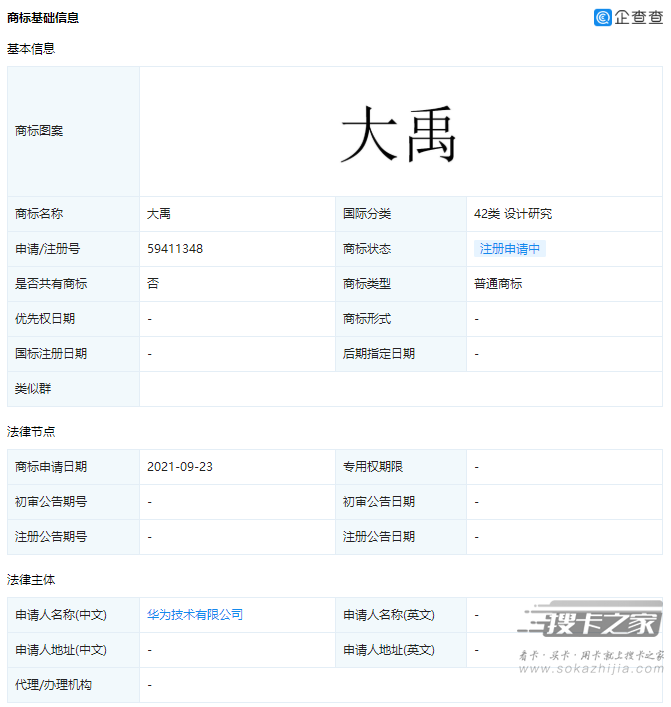Click the 大禹 trademark image
This screenshot has width=671, height=707.
pos(398,134)
